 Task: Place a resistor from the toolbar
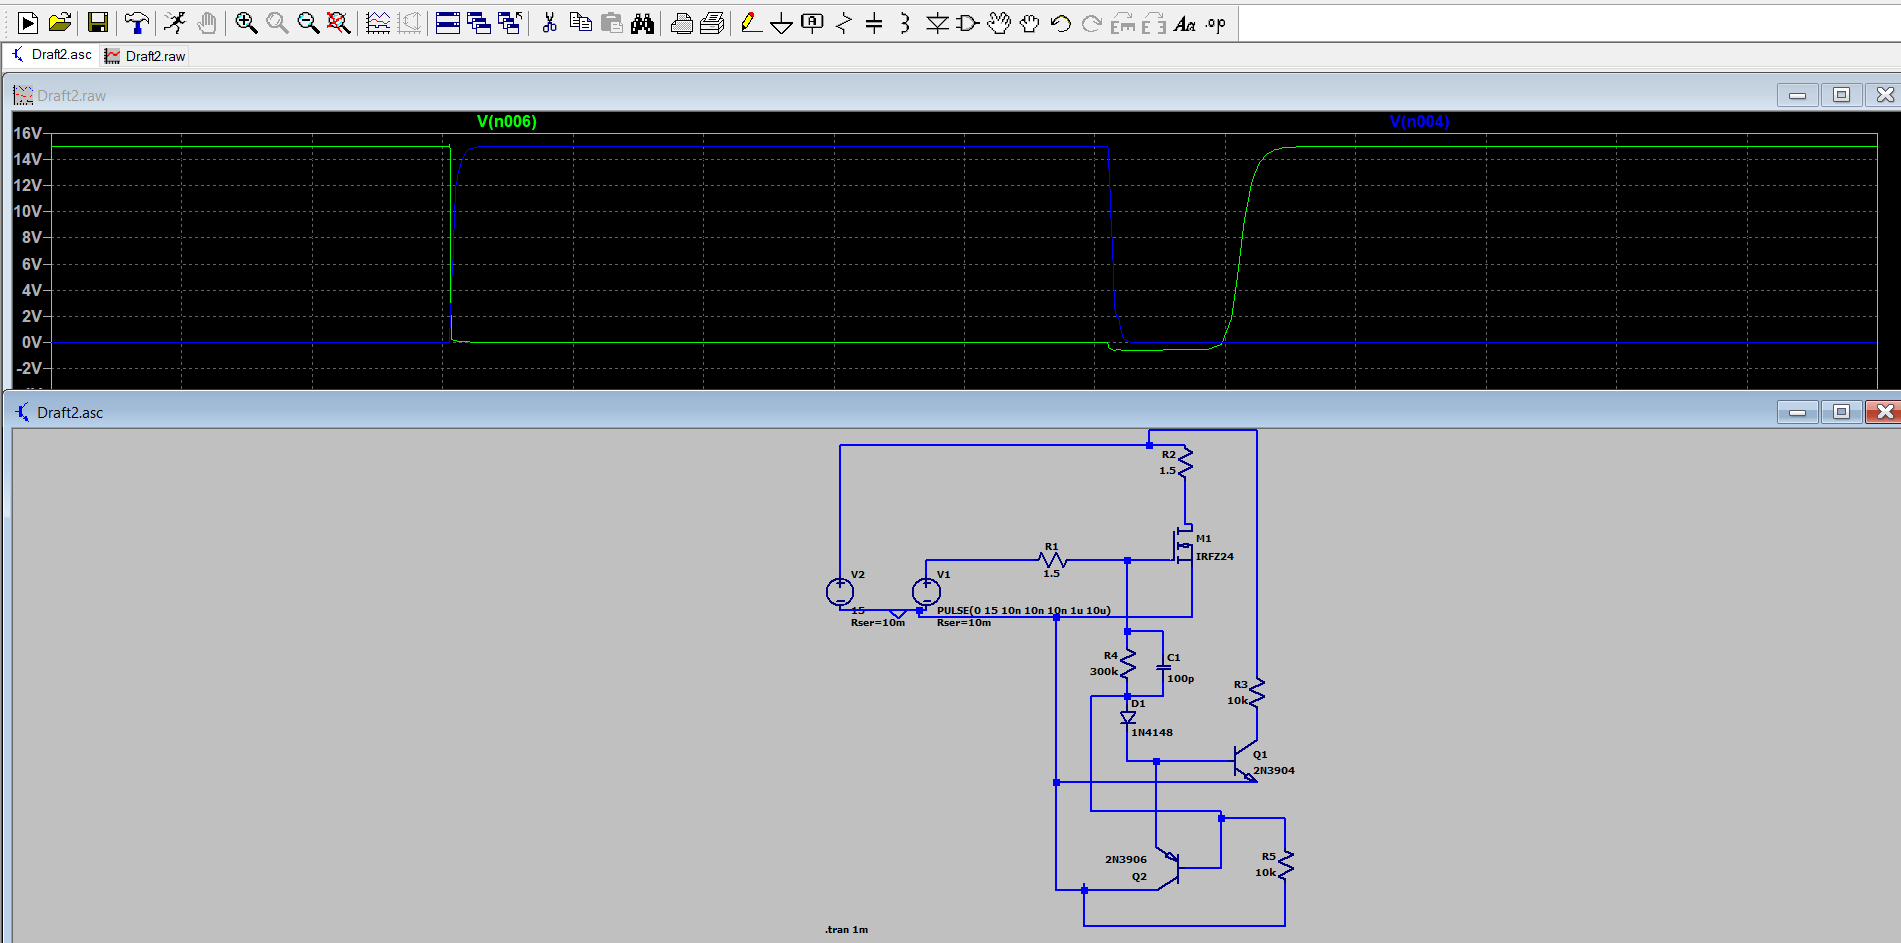pyautogui.click(x=844, y=23)
